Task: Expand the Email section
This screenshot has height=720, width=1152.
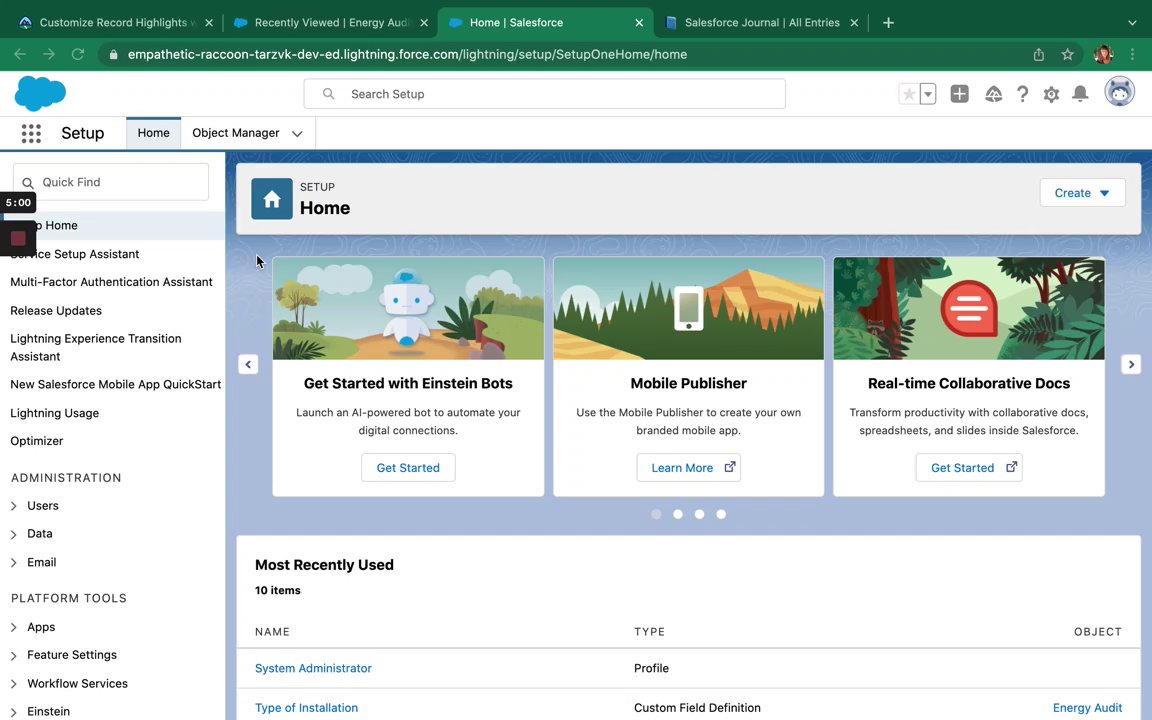Action: (14, 563)
